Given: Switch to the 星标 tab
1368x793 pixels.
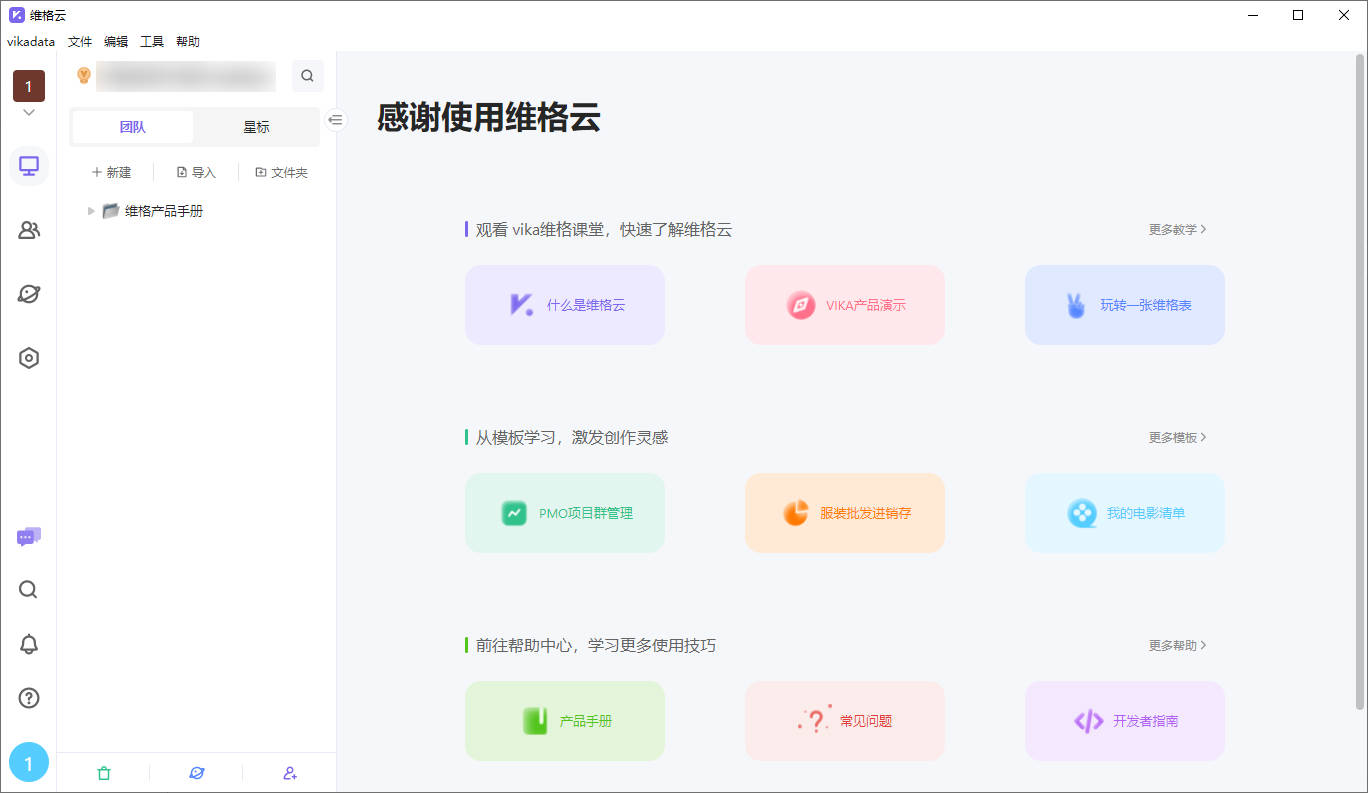Looking at the screenshot, I should click(x=256, y=127).
